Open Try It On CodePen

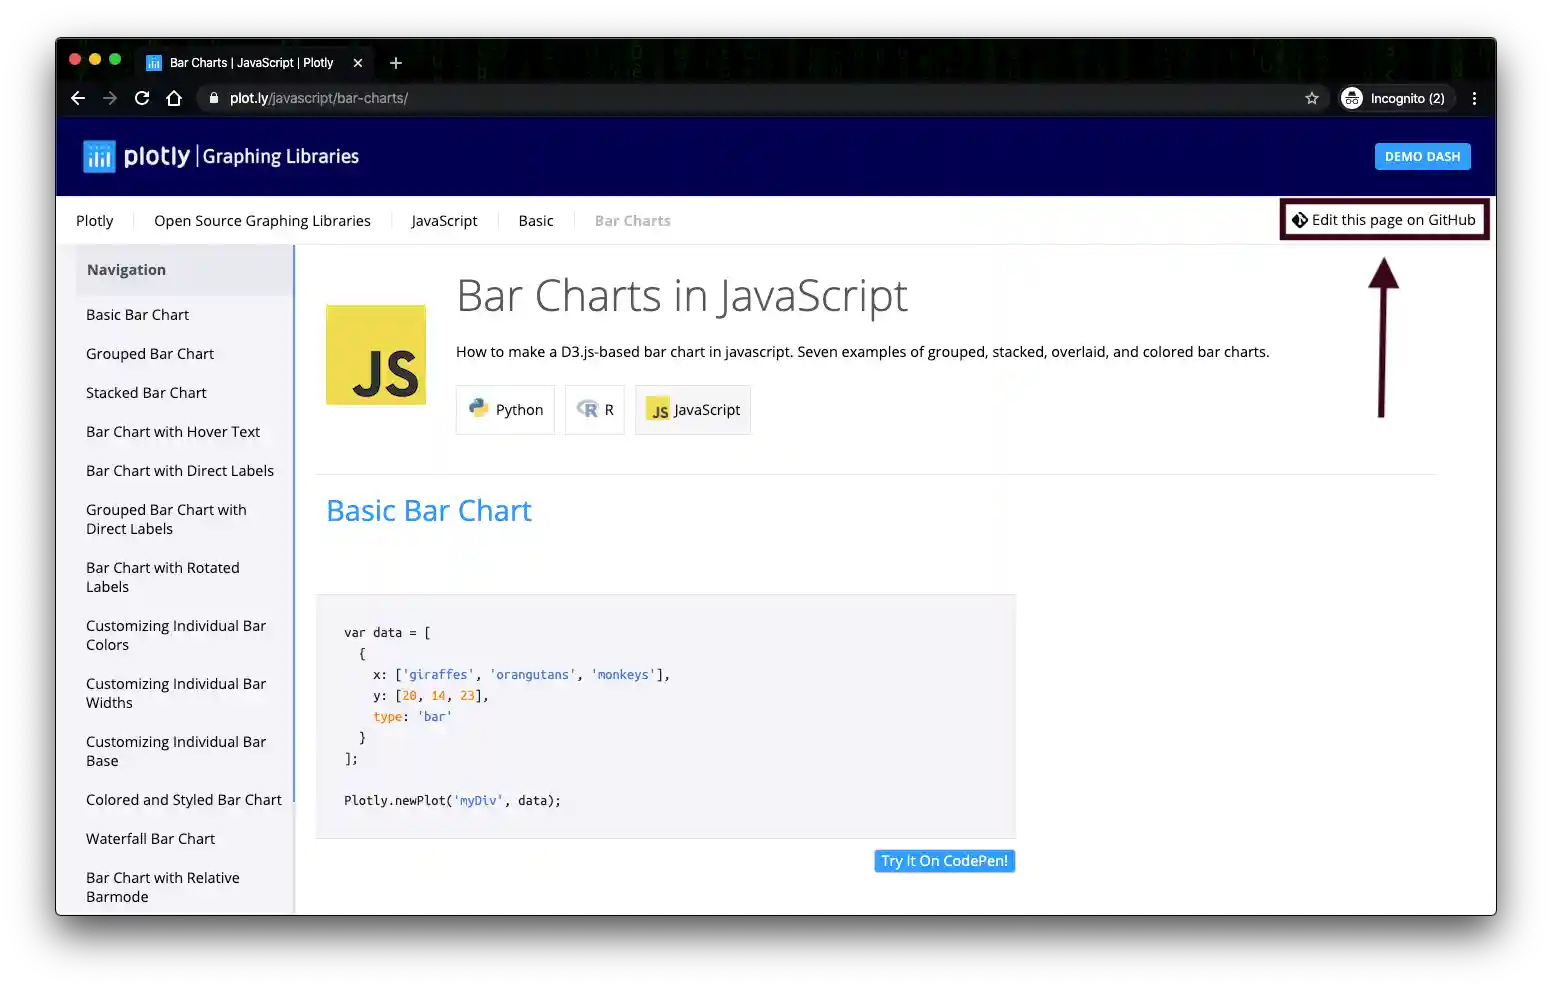tap(944, 861)
